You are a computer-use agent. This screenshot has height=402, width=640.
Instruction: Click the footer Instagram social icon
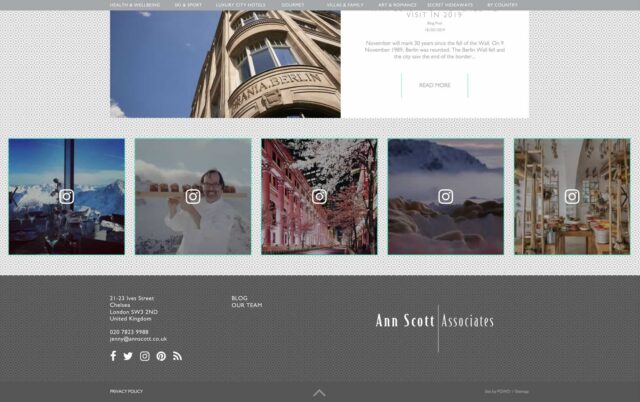click(x=145, y=356)
